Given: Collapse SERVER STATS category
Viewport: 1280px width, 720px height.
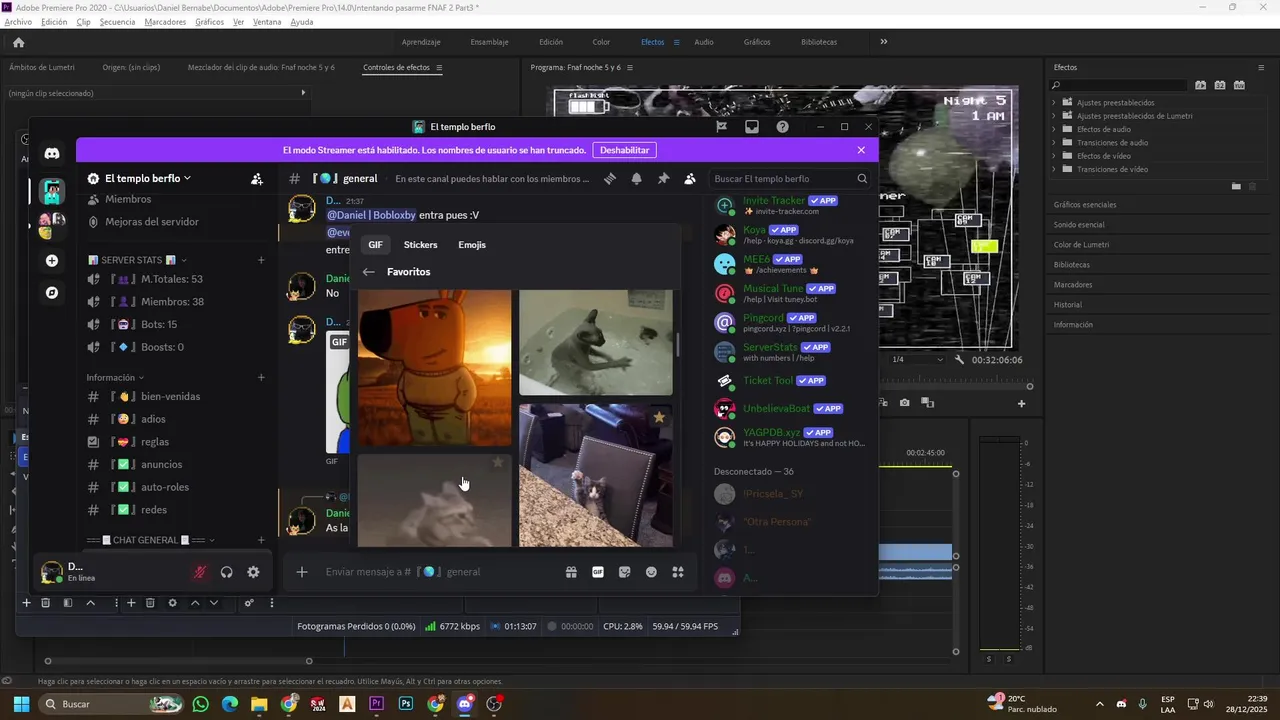Looking at the screenshot, I should 138,260.
